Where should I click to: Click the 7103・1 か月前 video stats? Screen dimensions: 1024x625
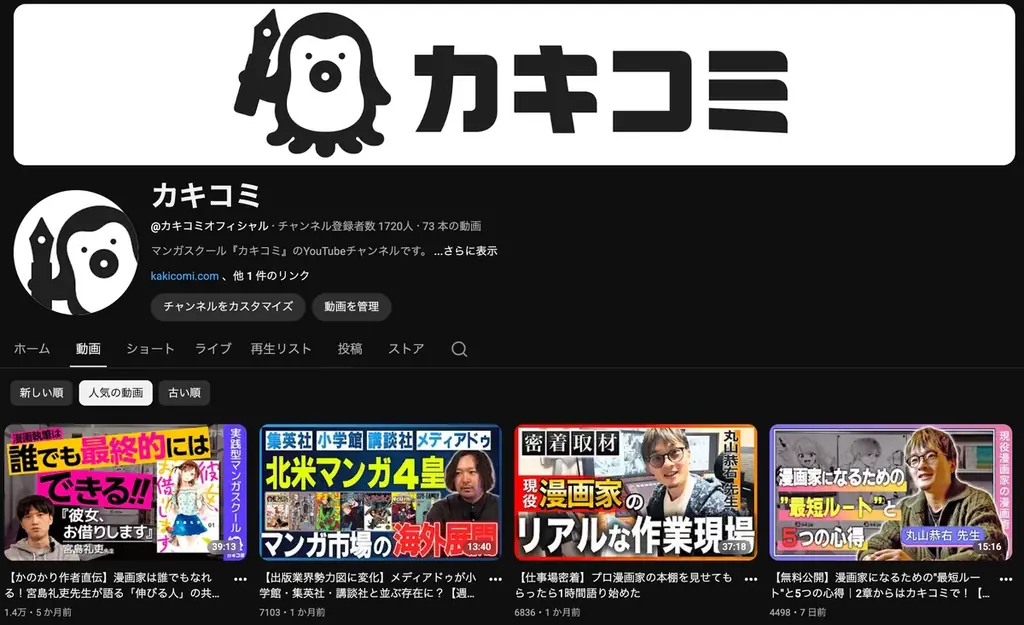[x=292, y=613]
